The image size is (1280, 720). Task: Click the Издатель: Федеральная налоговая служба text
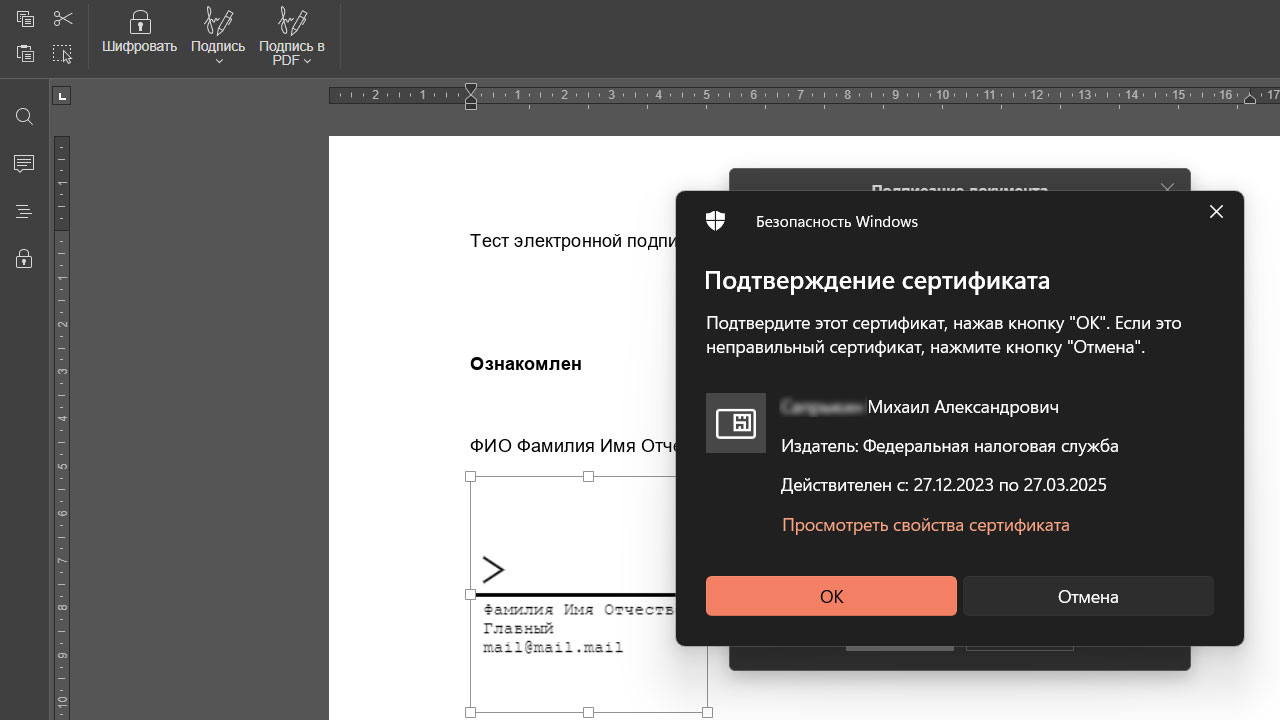pos(950,446)
